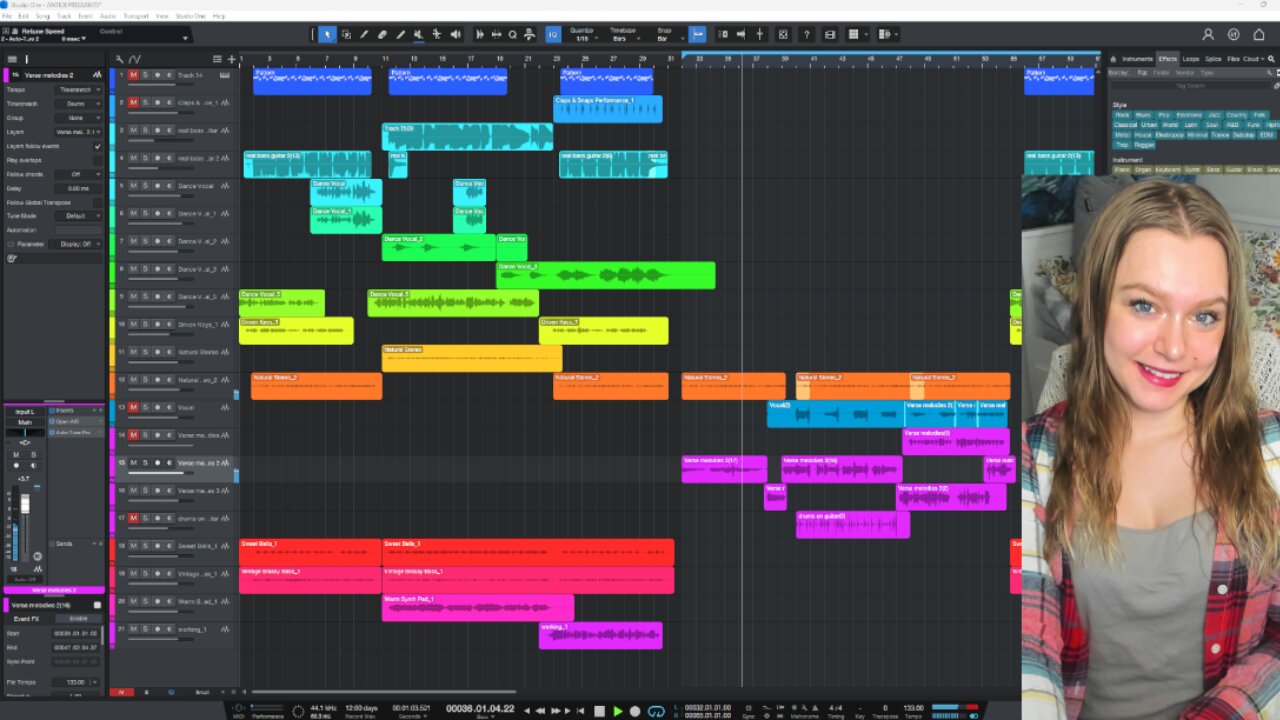Open the Timestretch dropdown

point(78,103)
